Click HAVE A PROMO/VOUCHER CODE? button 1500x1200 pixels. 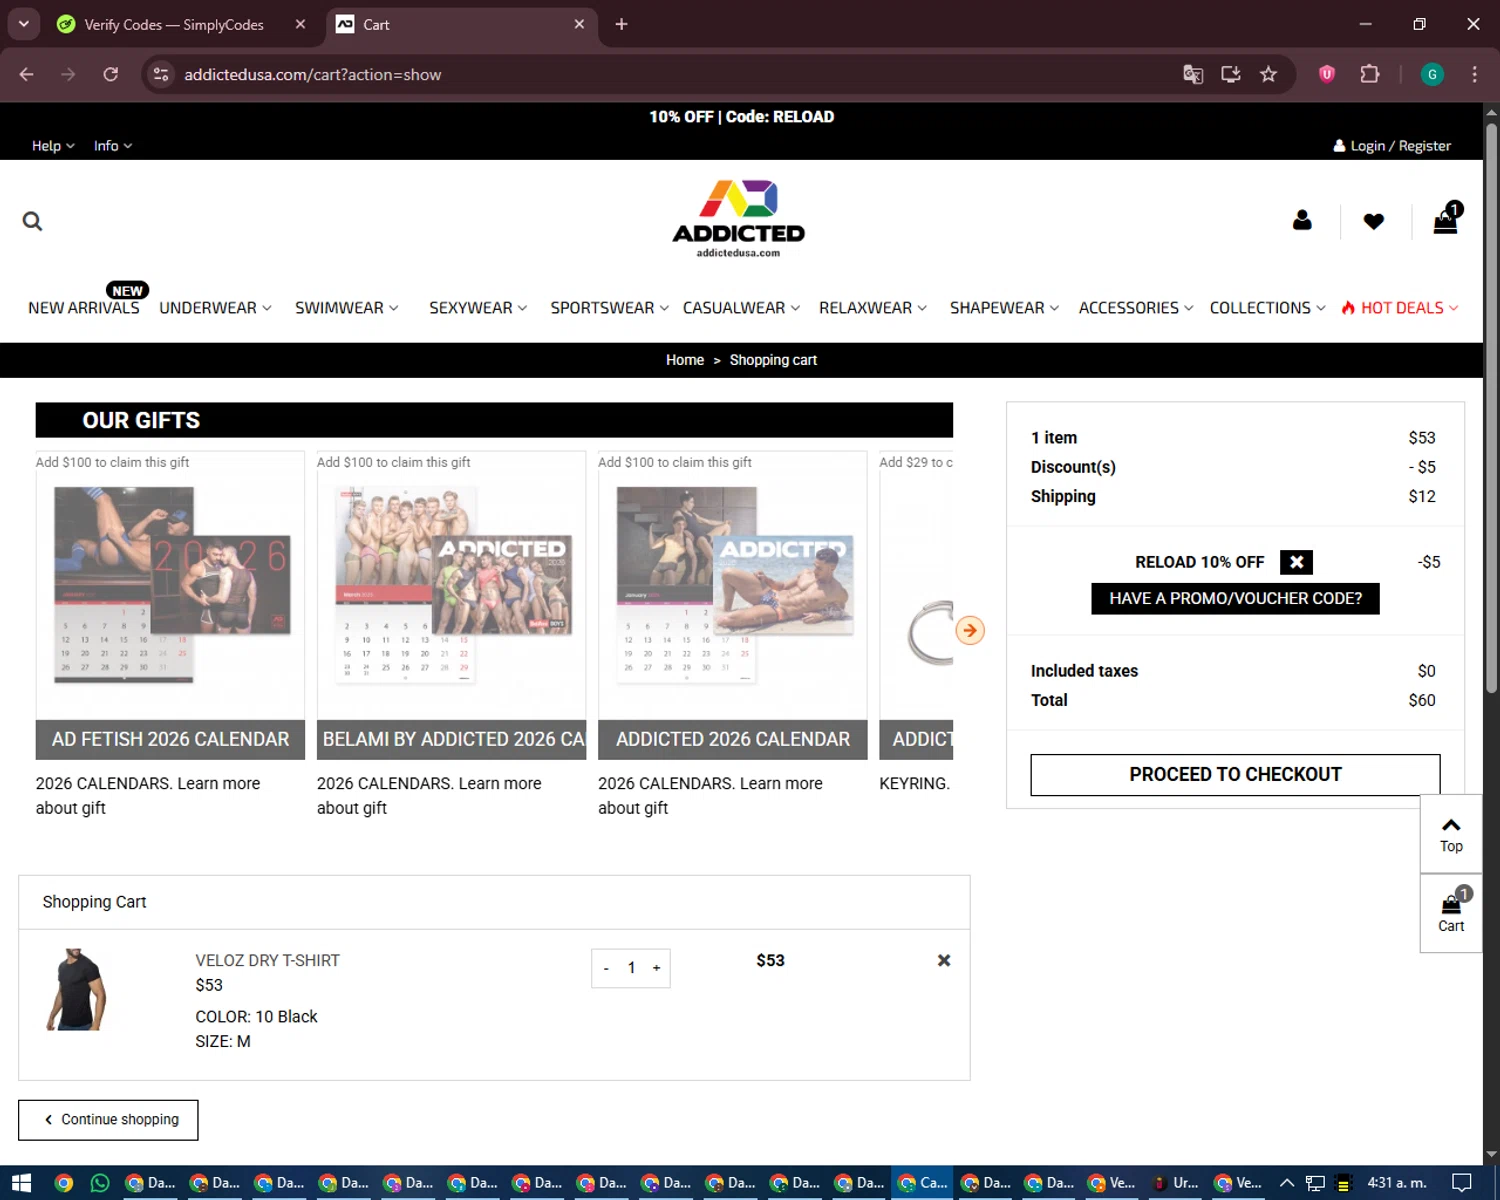(1235, 598)
